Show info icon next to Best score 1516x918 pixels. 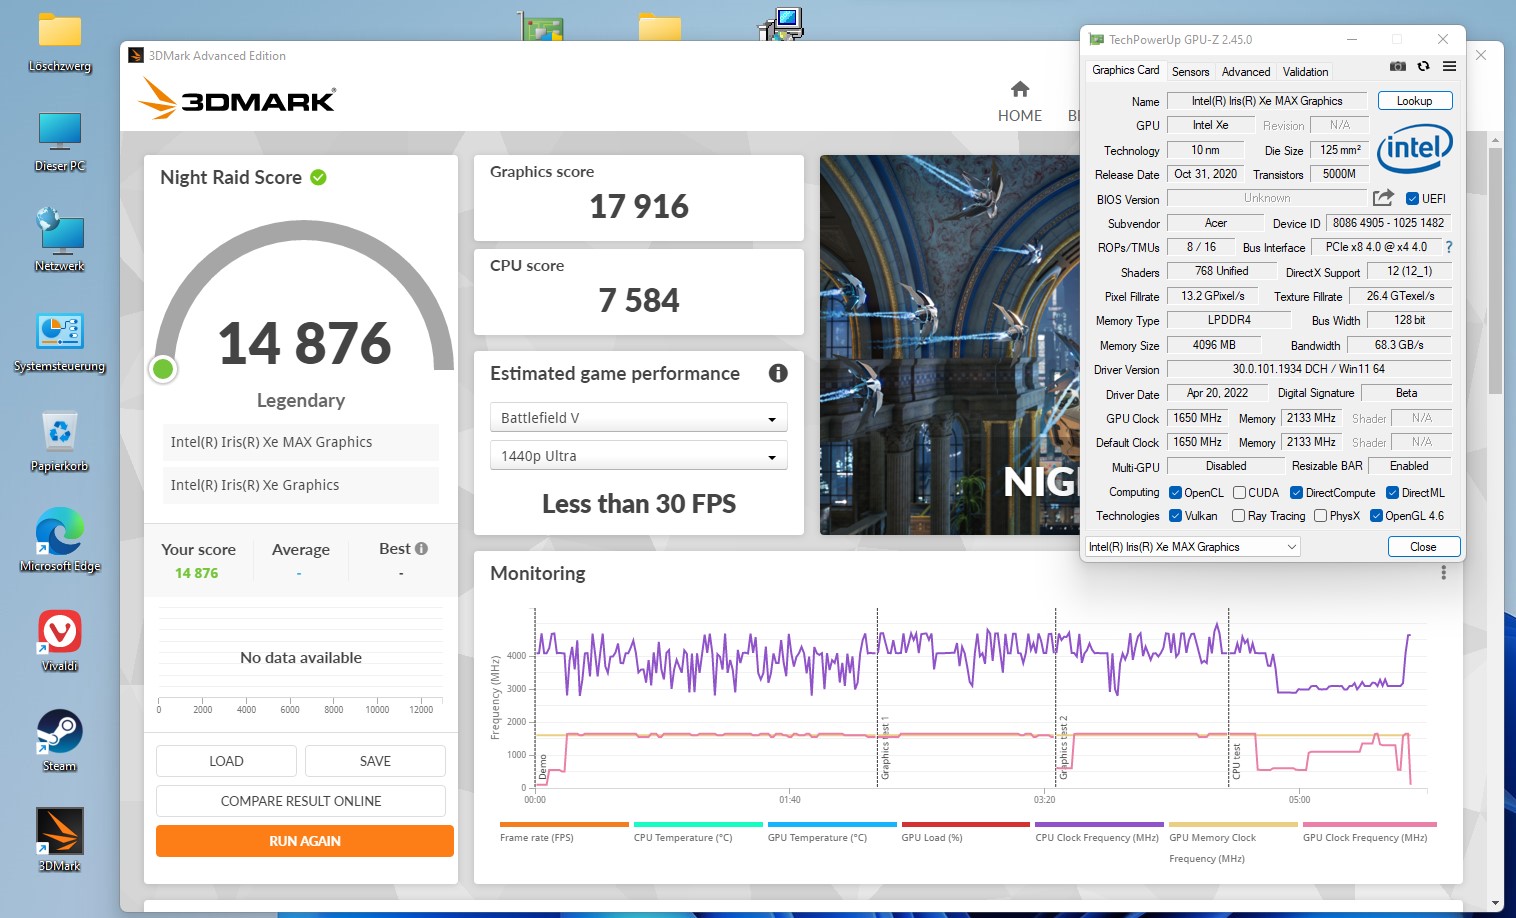[x=422, y=548]
